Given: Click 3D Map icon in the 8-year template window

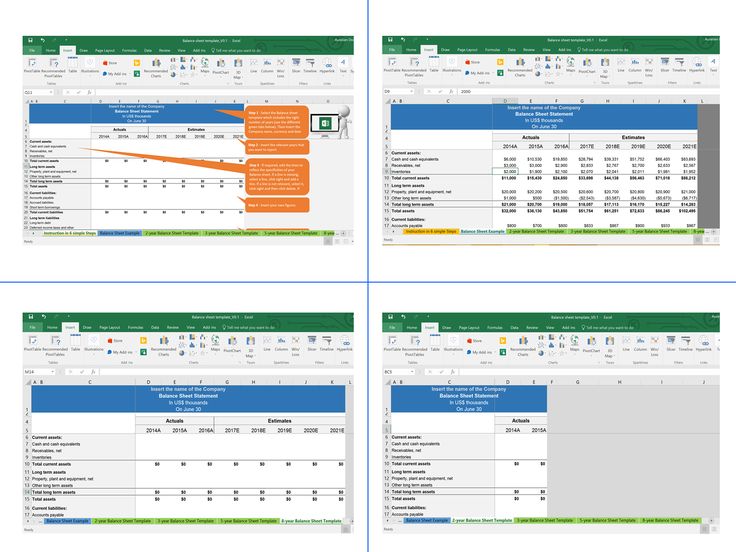Looking at the screenshot, I should [x=250, y=346].
